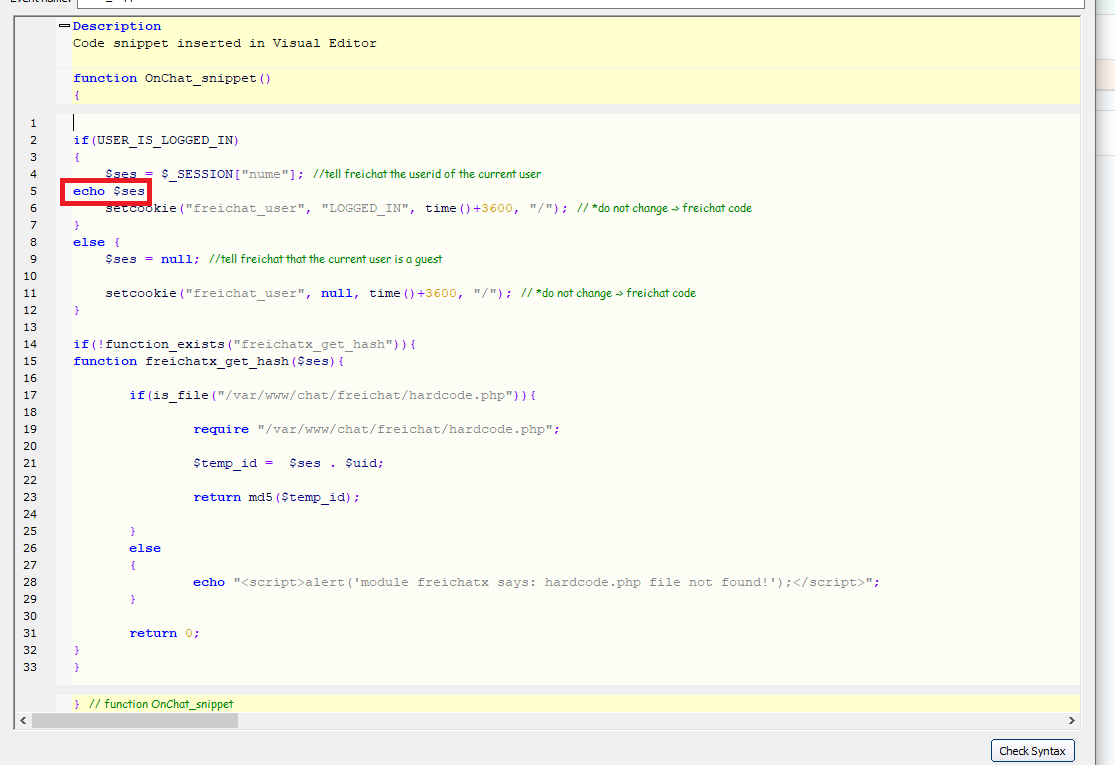Click '$ses = null;' on line 9
Screen dimensions: 1115x765
(x=152, y=260)
